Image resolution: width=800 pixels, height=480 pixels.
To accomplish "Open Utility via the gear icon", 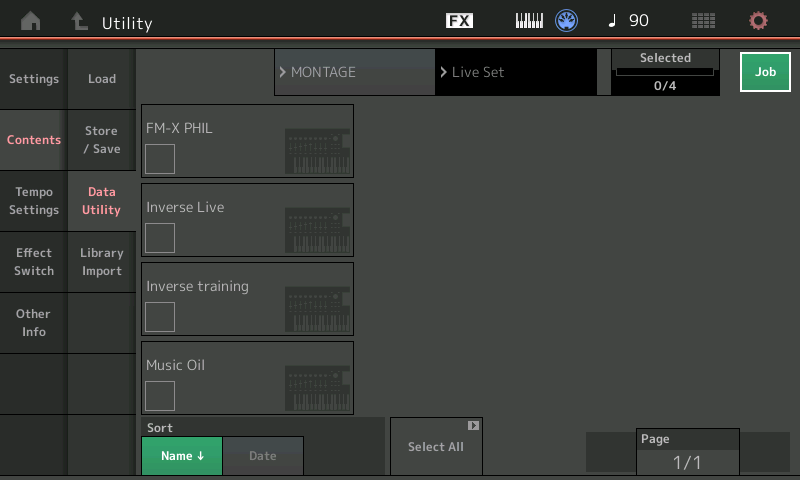I will [x=759, y=21].
